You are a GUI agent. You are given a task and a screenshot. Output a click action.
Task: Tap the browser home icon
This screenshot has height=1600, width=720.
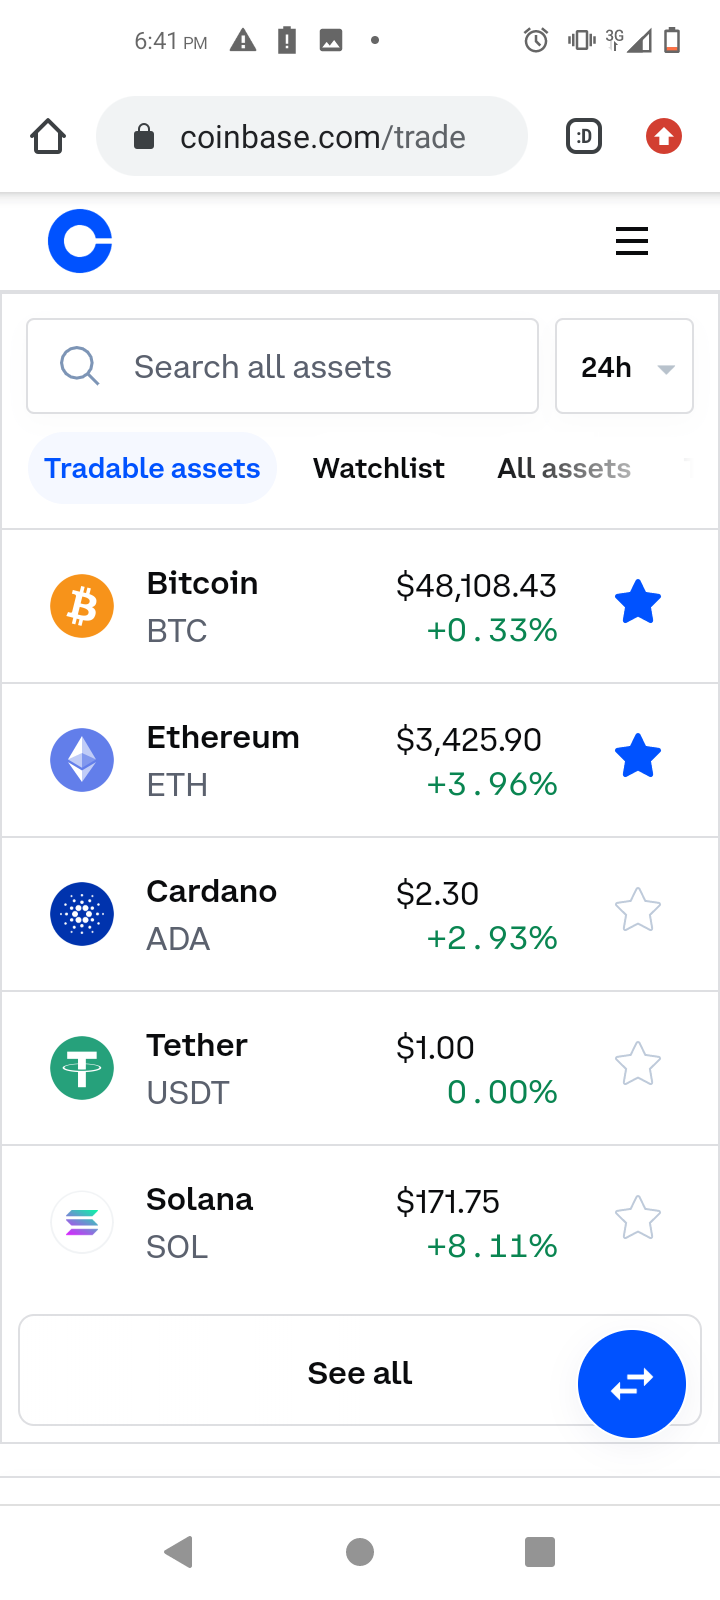coord(48,137)
